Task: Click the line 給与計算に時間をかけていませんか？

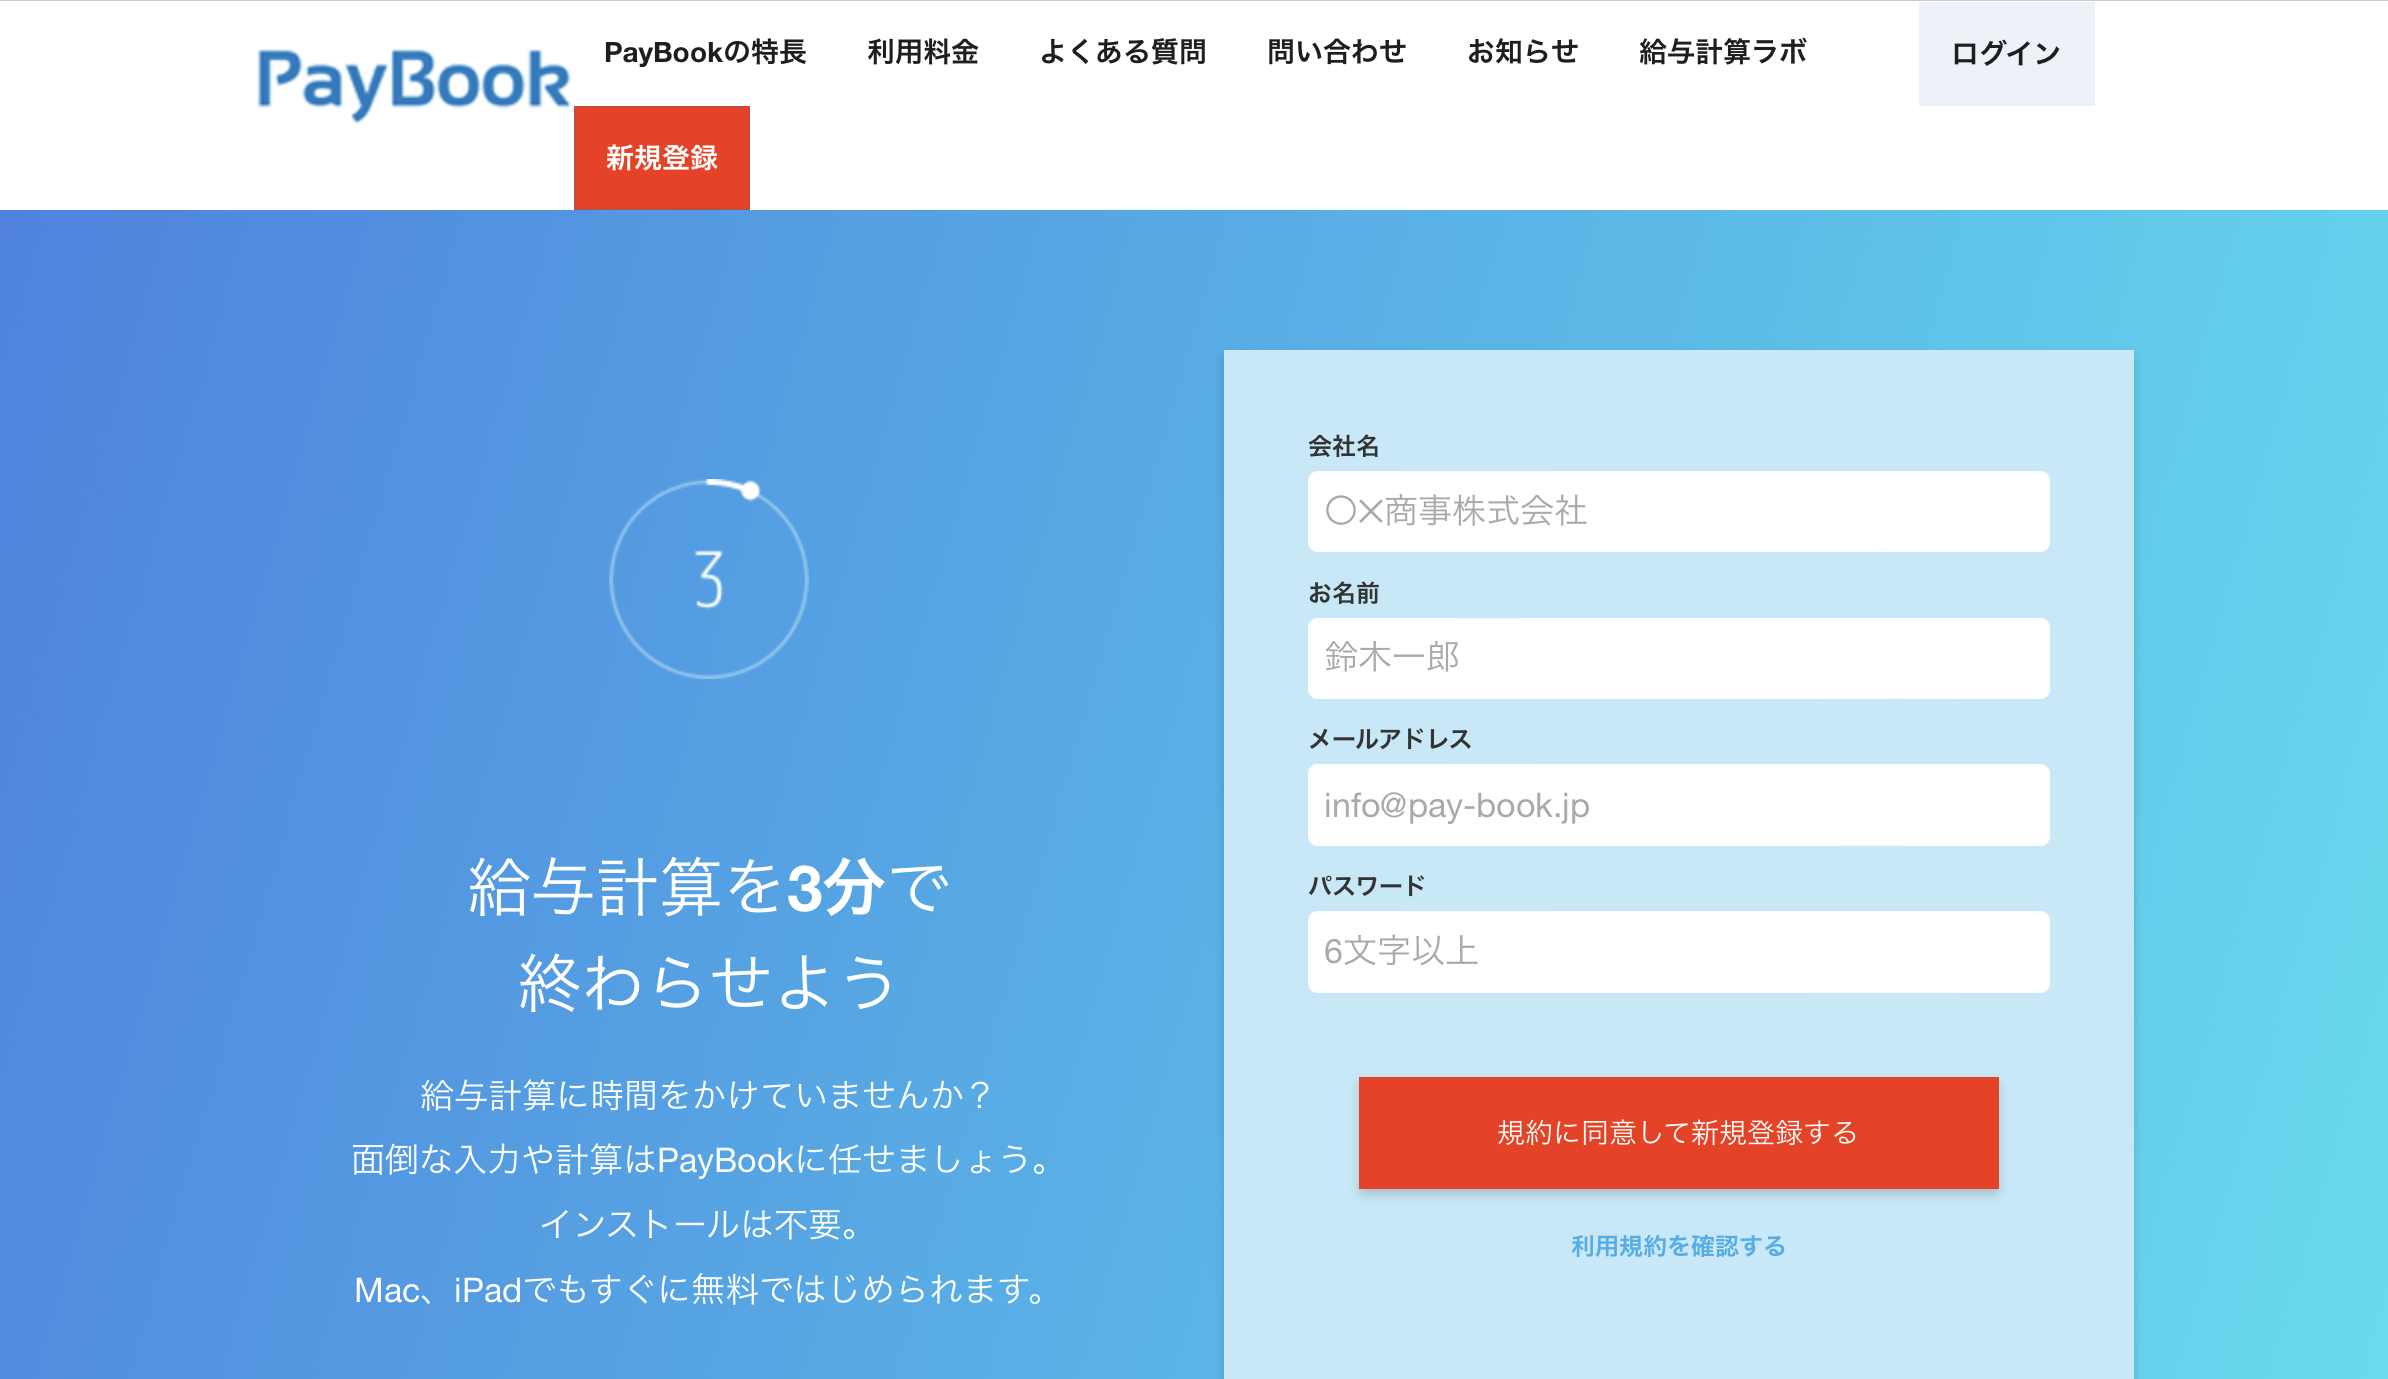Action: click(x=705, y=1095)
